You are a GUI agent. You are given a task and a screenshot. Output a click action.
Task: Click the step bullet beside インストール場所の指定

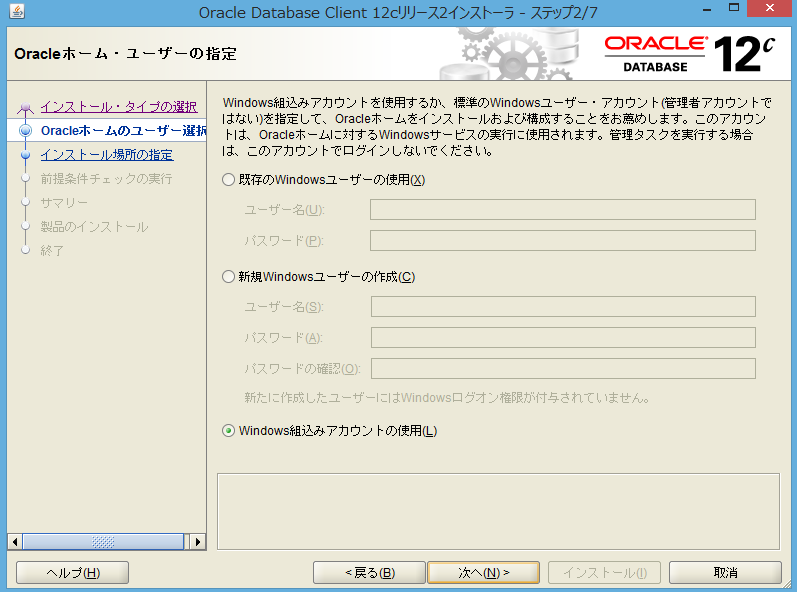click(x=25, y=154)
